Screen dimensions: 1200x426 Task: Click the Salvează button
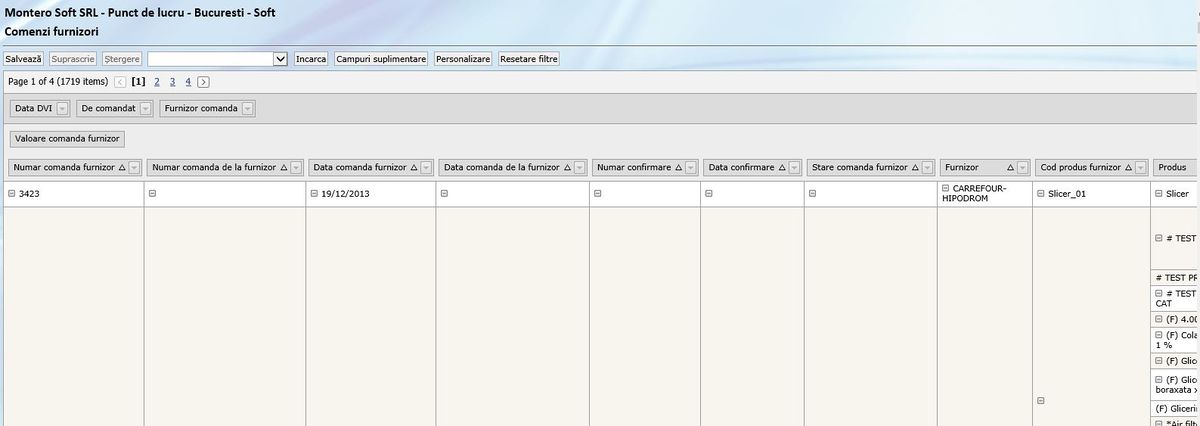click(x=24, y=59)
